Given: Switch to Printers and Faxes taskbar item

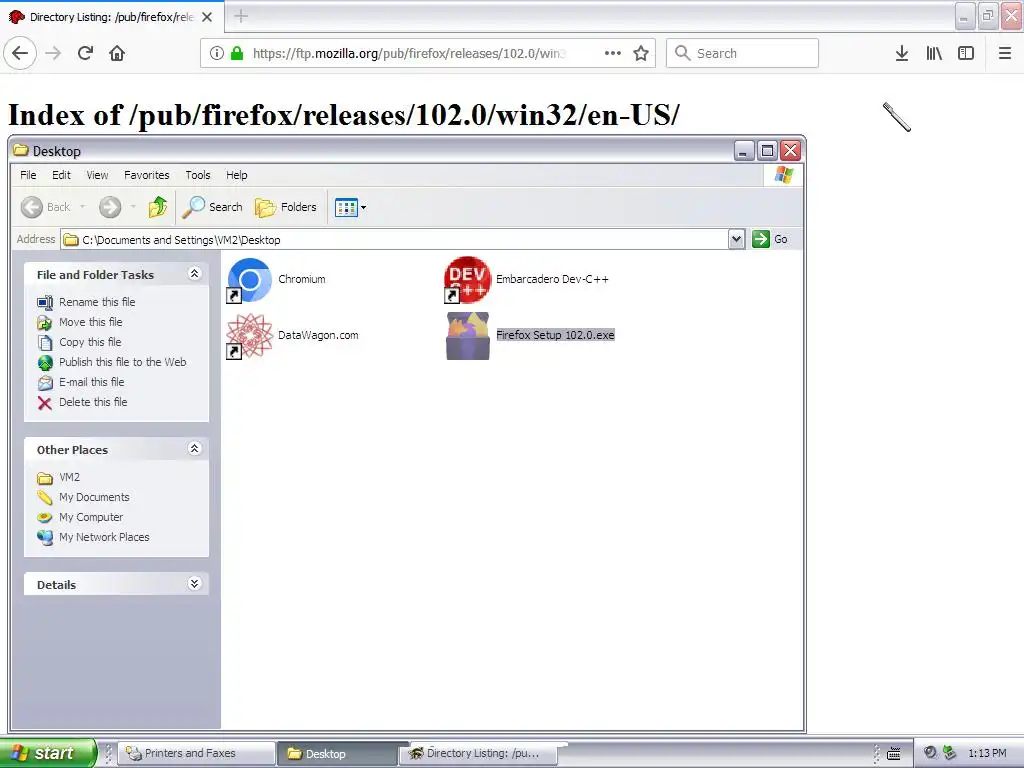Looking at the screenshot, I should 197,753.
